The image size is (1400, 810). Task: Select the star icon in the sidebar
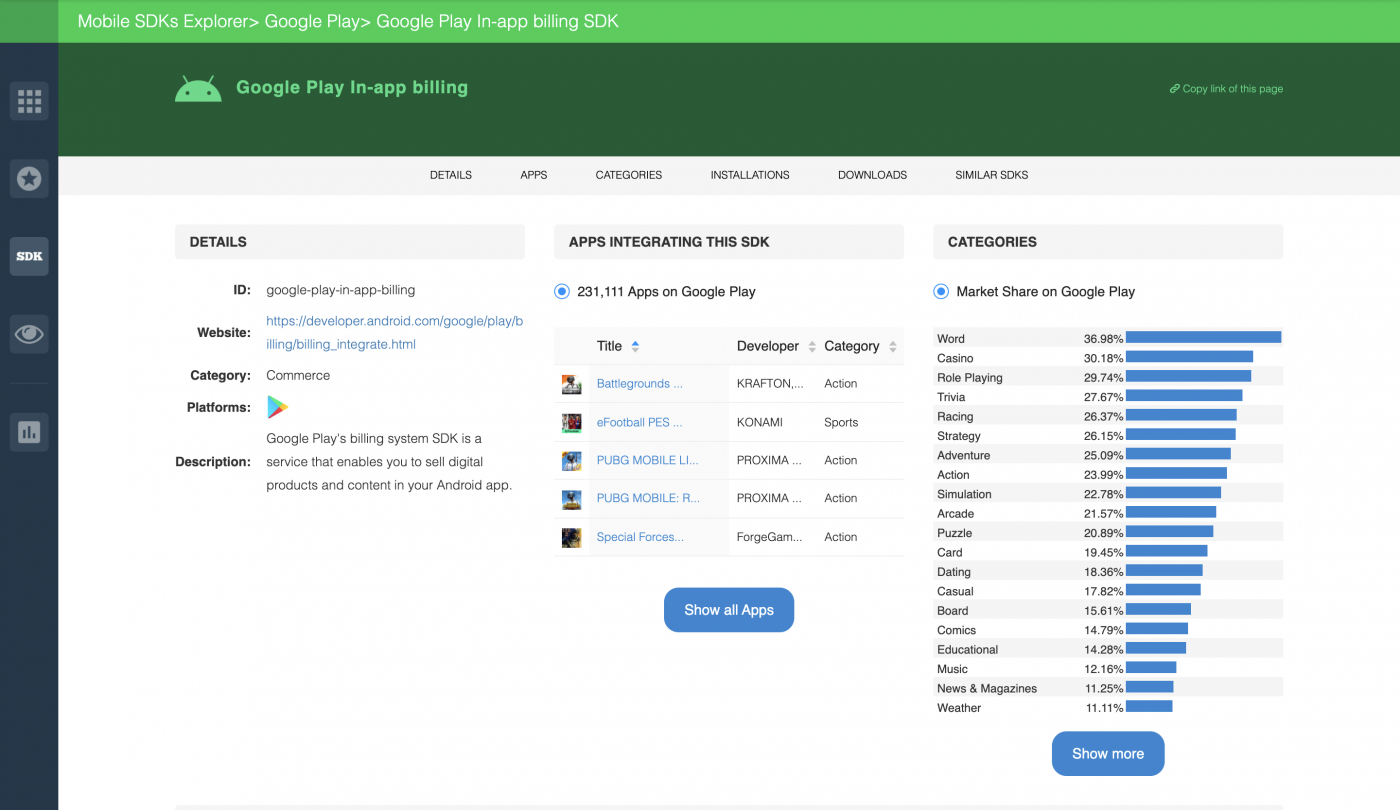coord(29,178)
